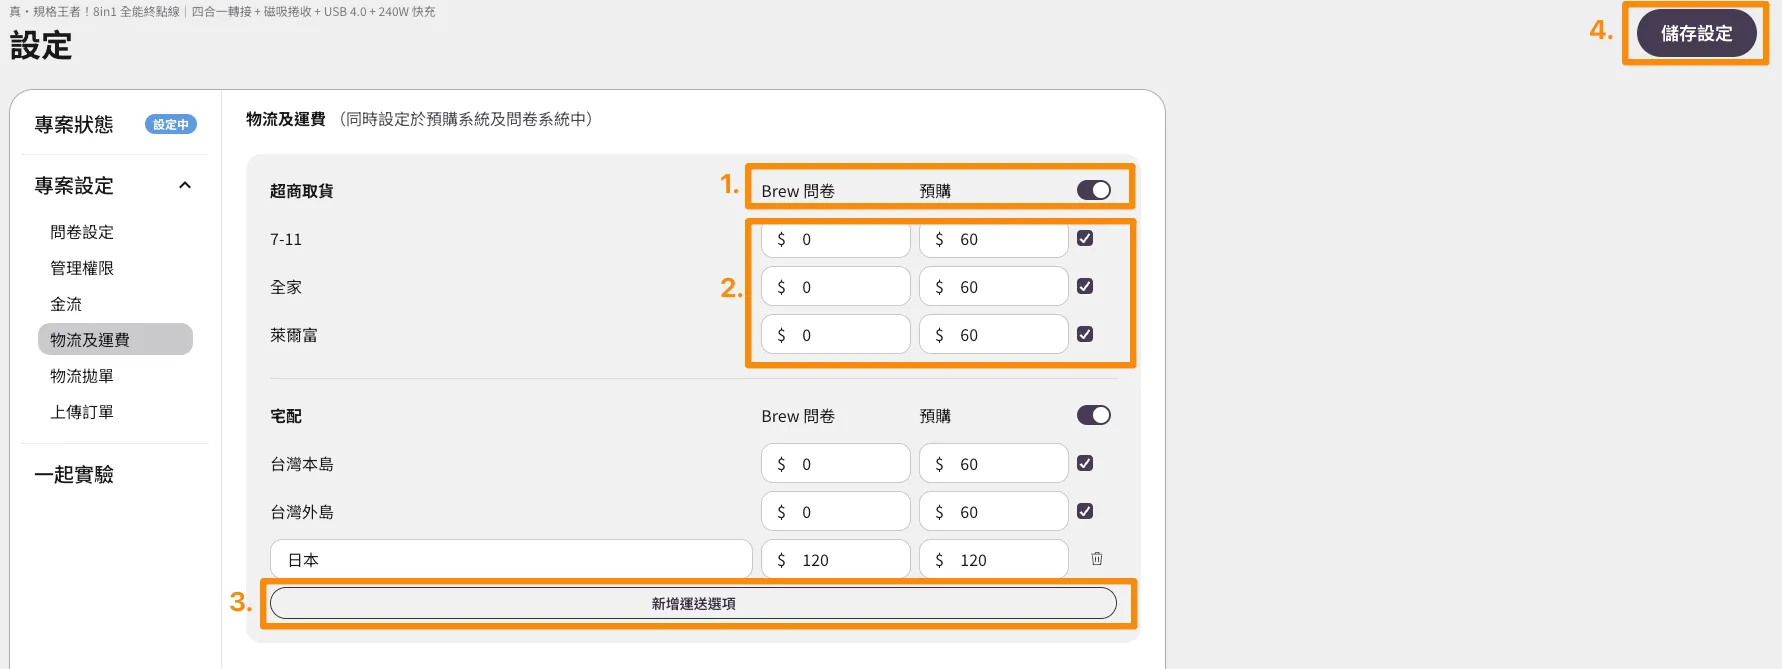The height and width of the screenshot is (669, 1782).
Task: Uncheck the 全家 pre-order checkbox
Action: [1085, 286]
